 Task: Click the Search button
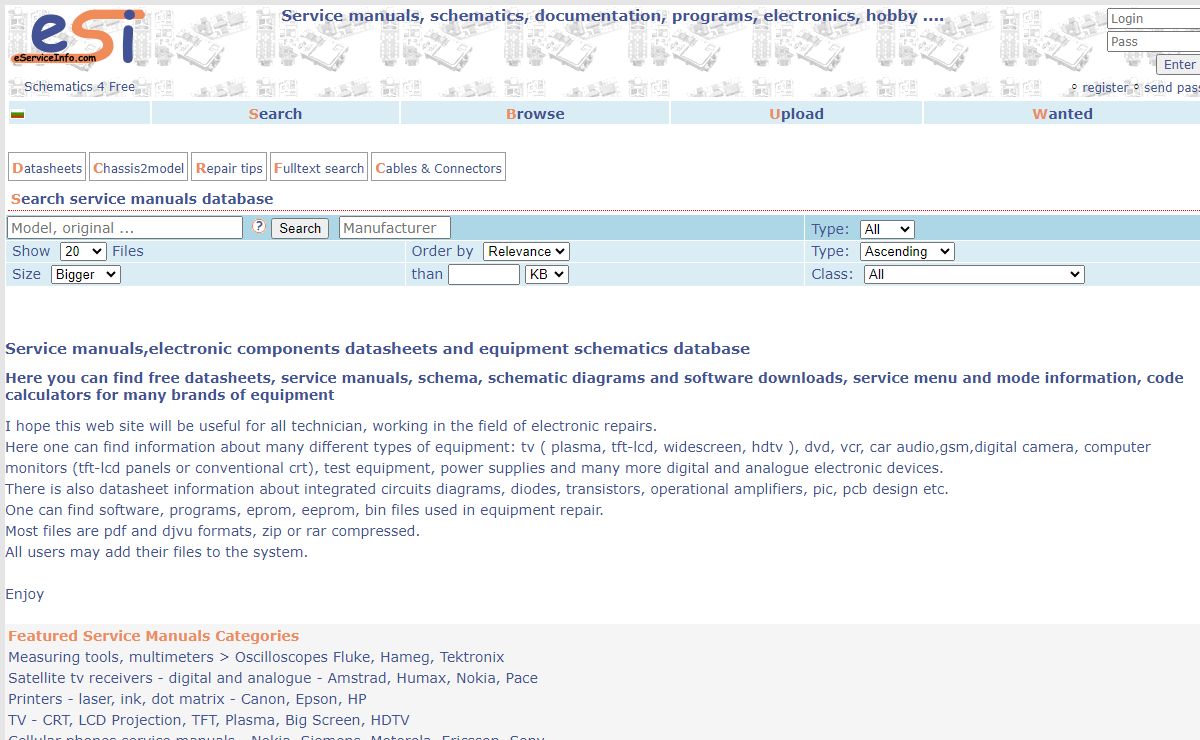[x=300, y=228]
